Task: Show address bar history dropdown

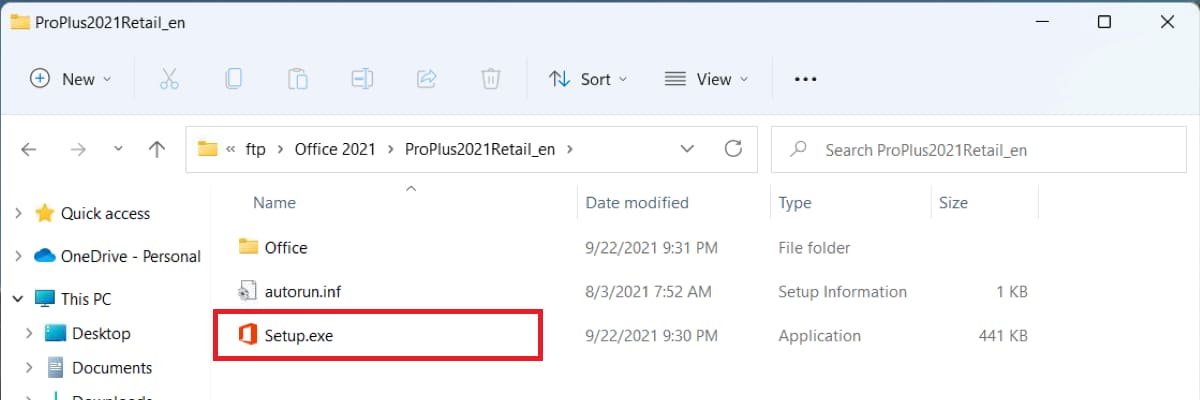Action: (x=687, y=150)
